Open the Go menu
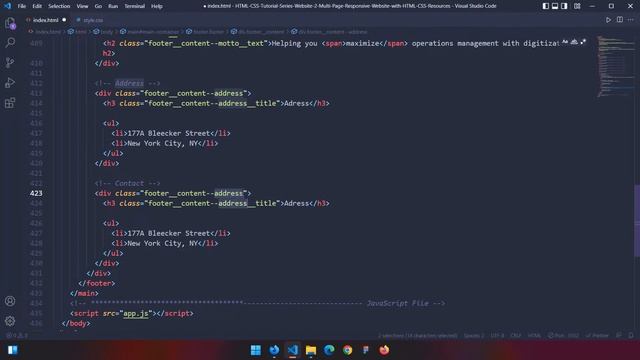This screenshot has height=360, width=640. pos(98,6)
